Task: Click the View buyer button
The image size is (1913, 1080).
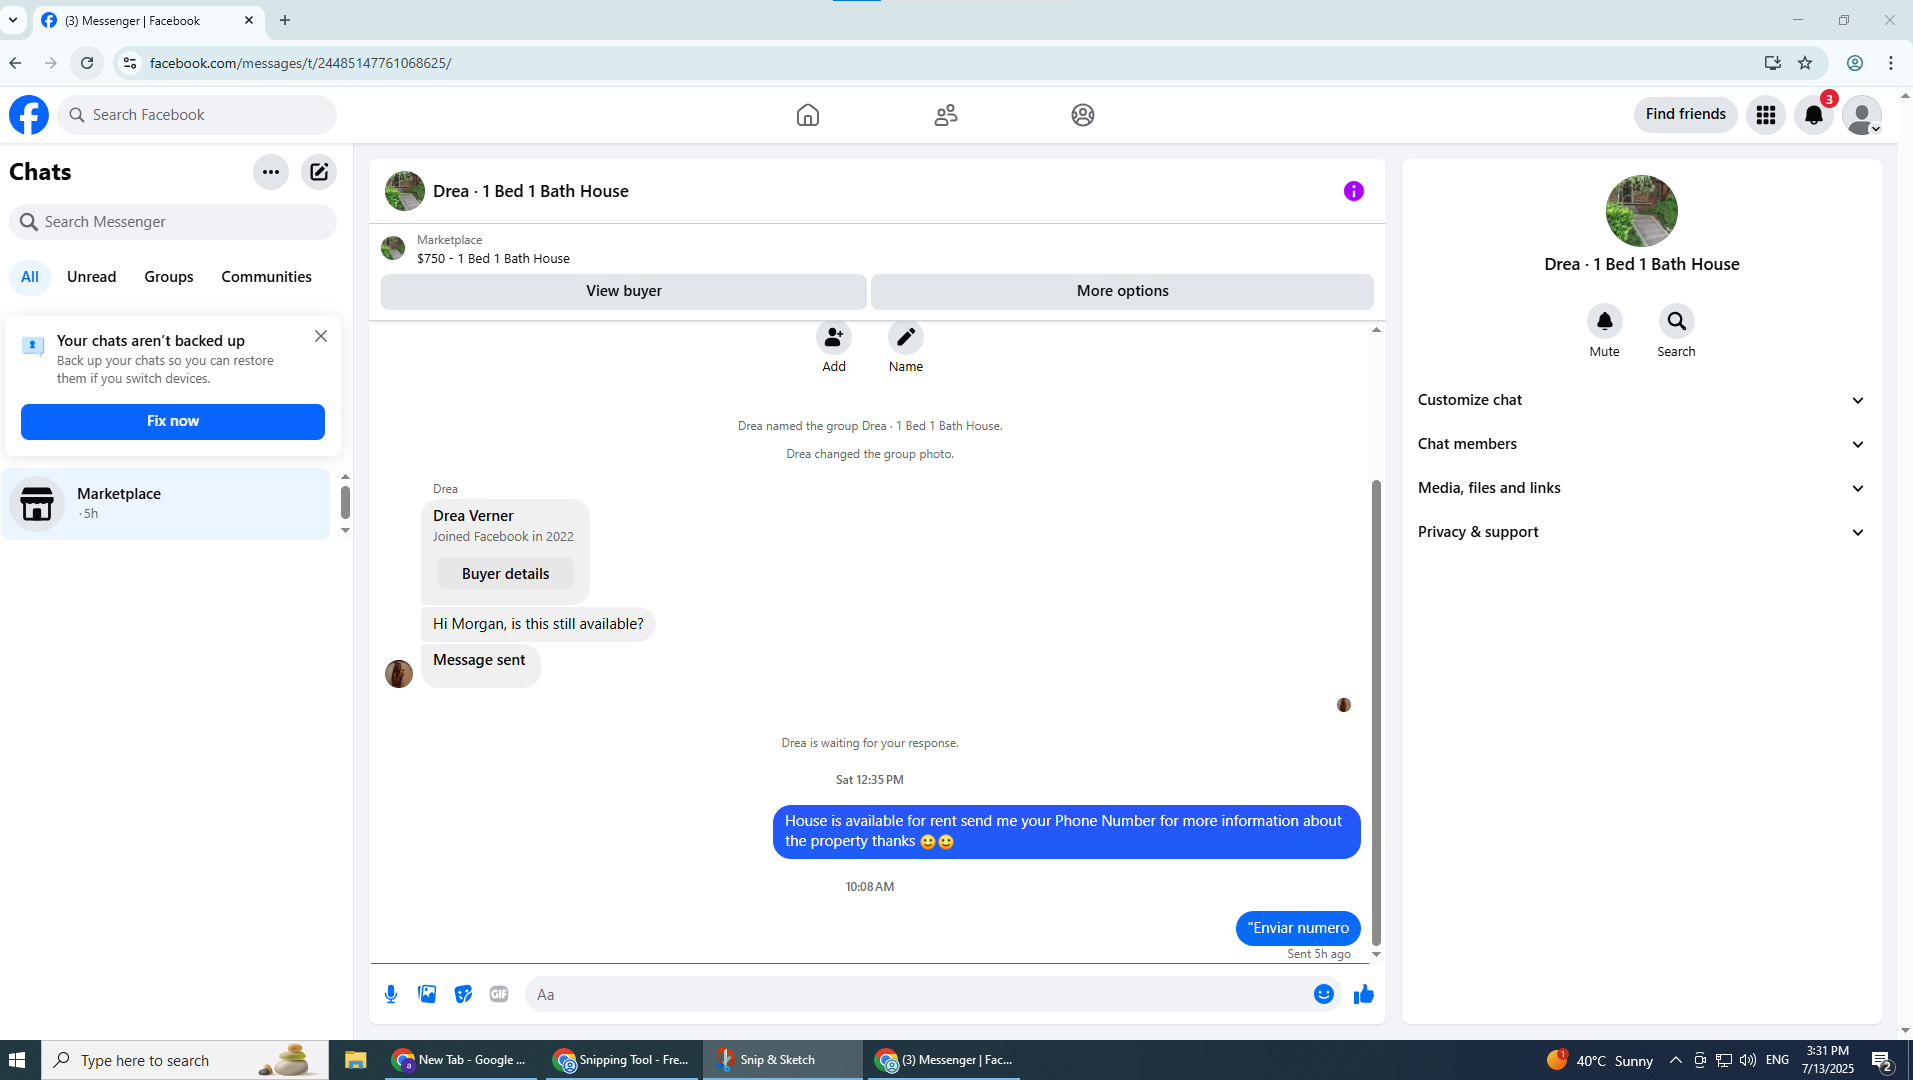Action: coord(624,291)
